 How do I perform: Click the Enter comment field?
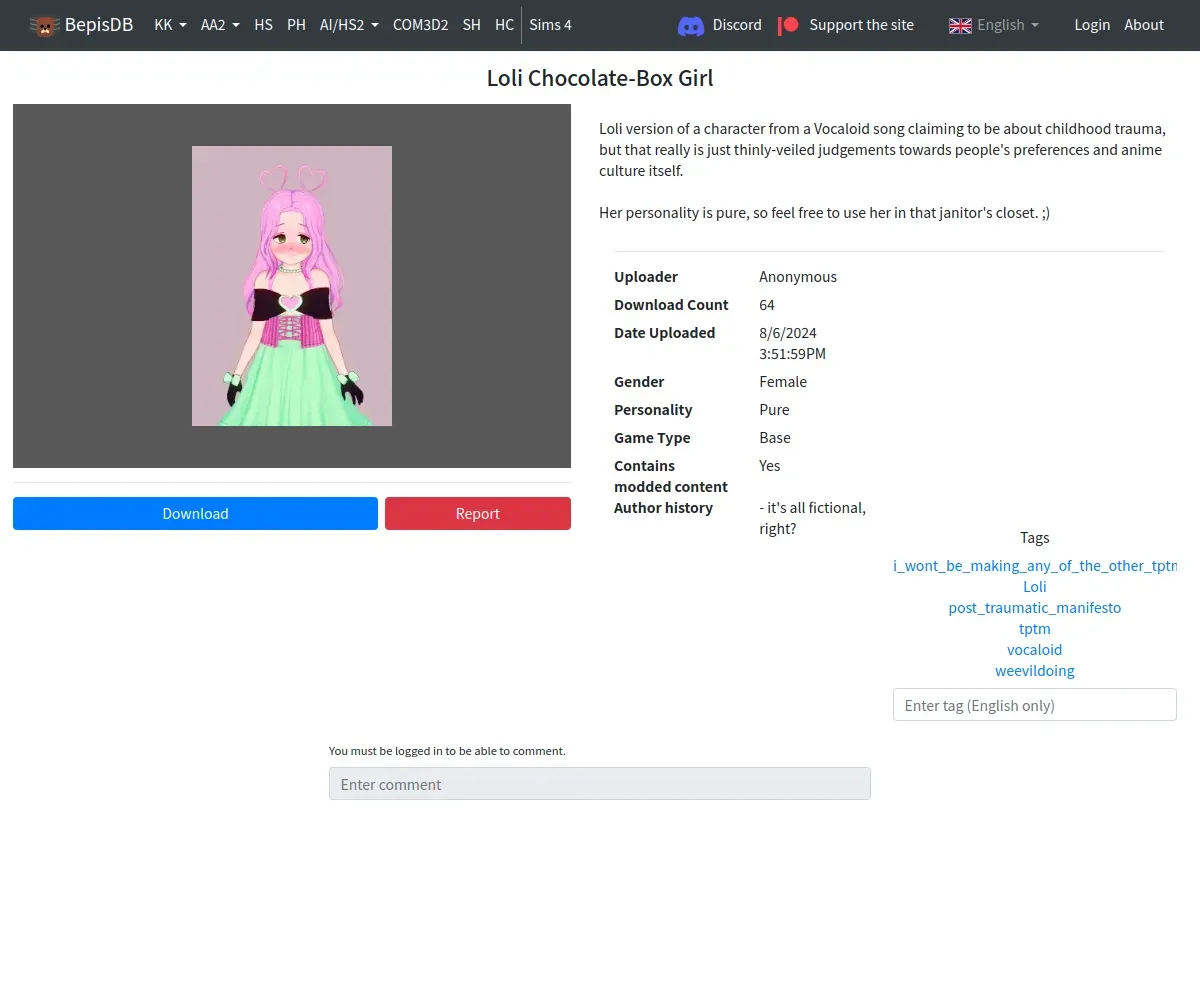[600, 784]
